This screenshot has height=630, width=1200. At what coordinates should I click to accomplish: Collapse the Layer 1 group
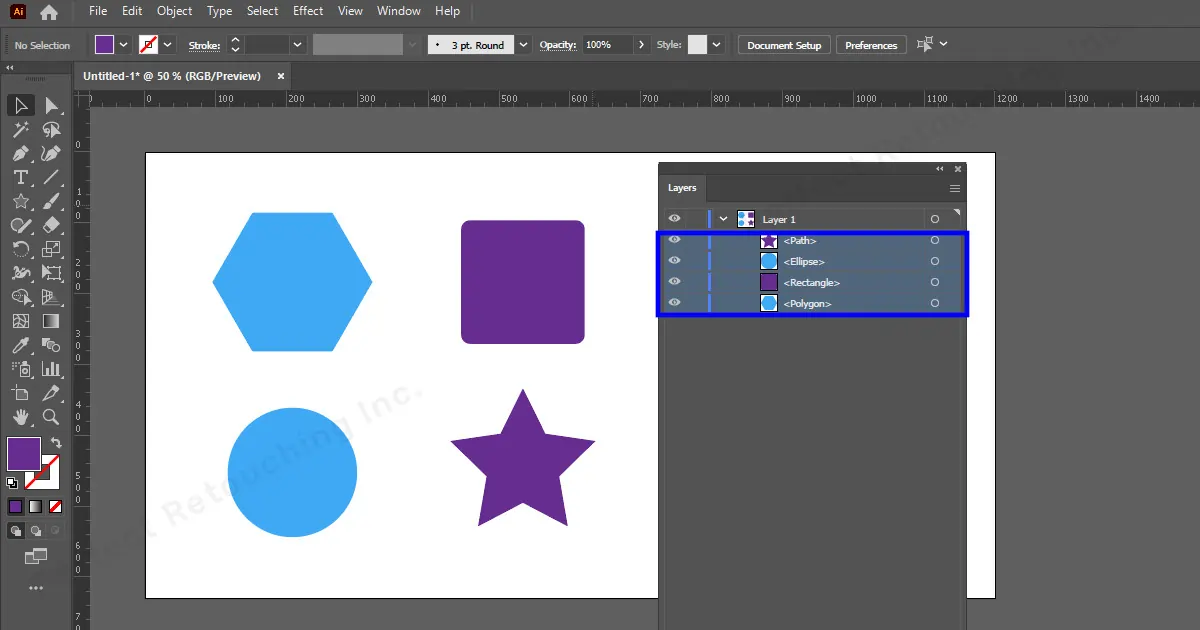(x=723, y=219)
